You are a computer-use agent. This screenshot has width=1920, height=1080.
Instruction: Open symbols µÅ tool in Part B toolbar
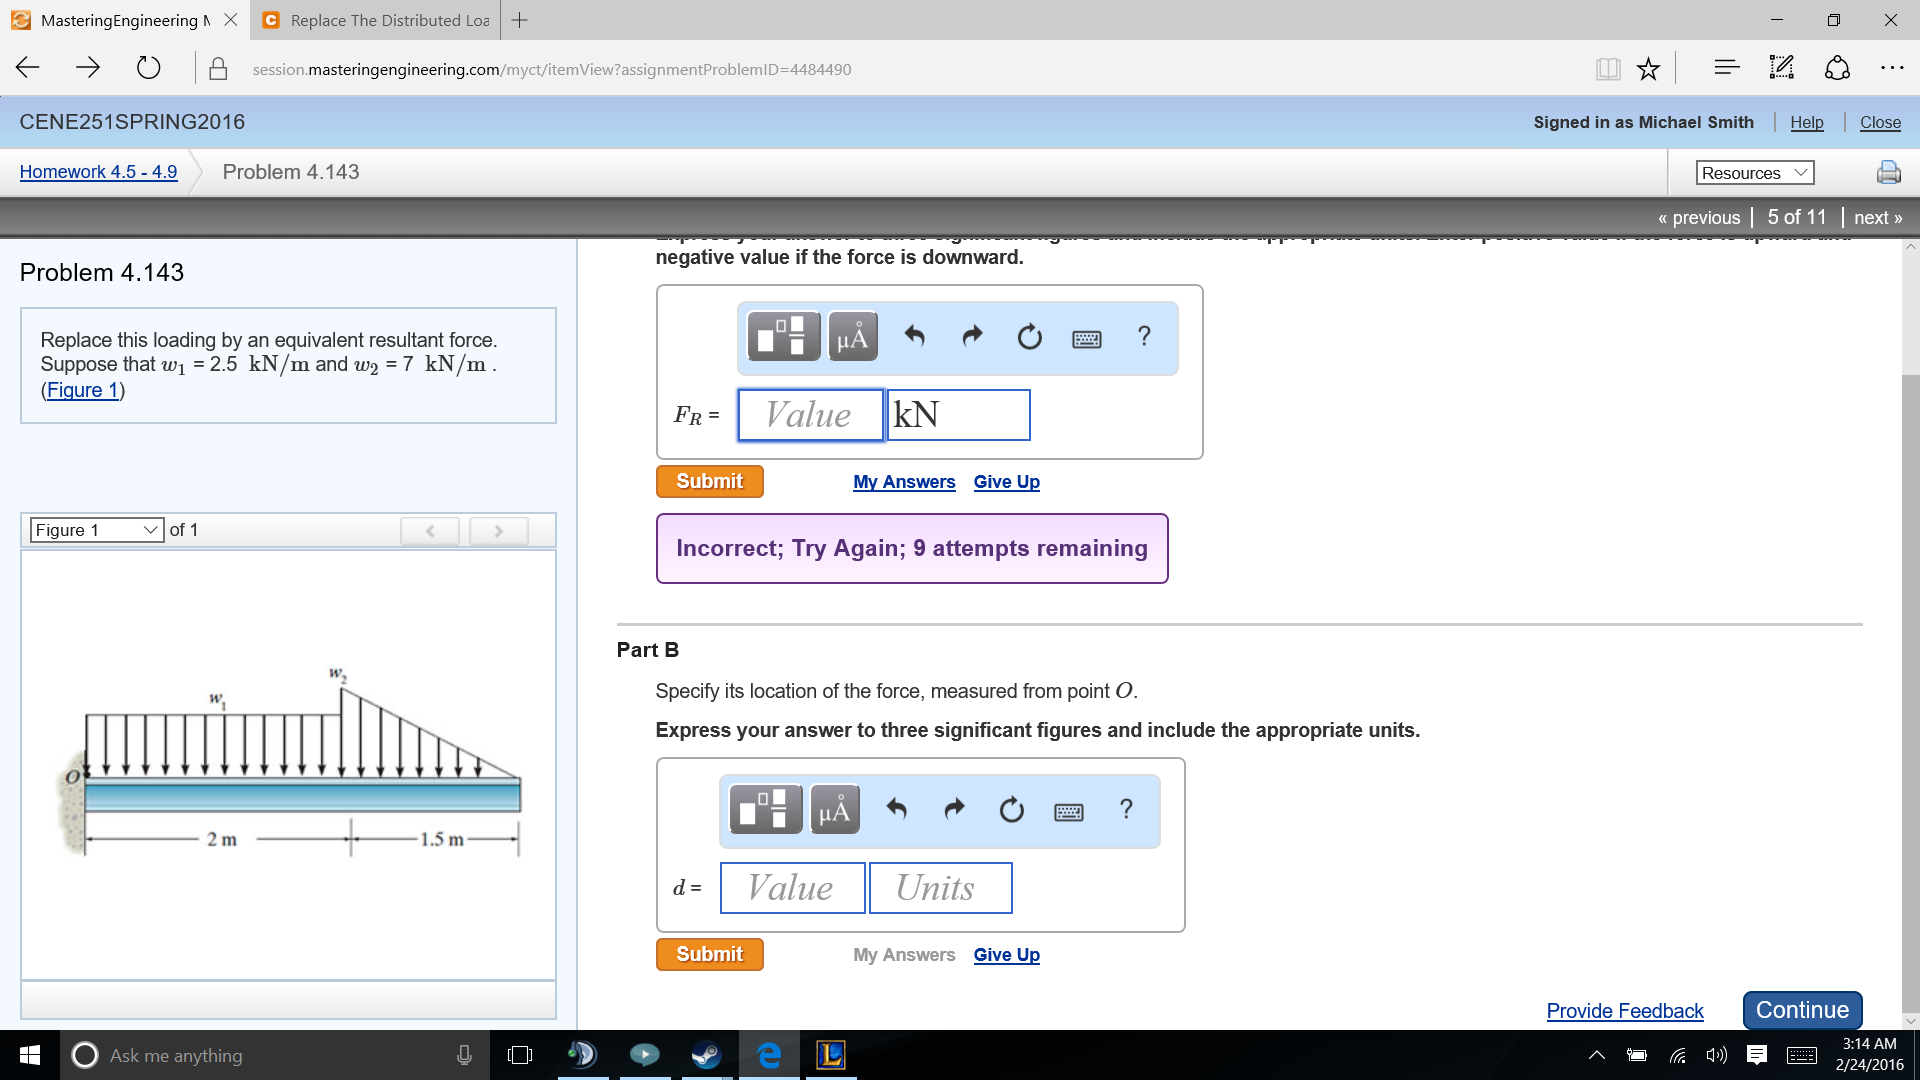coord(835,809)
